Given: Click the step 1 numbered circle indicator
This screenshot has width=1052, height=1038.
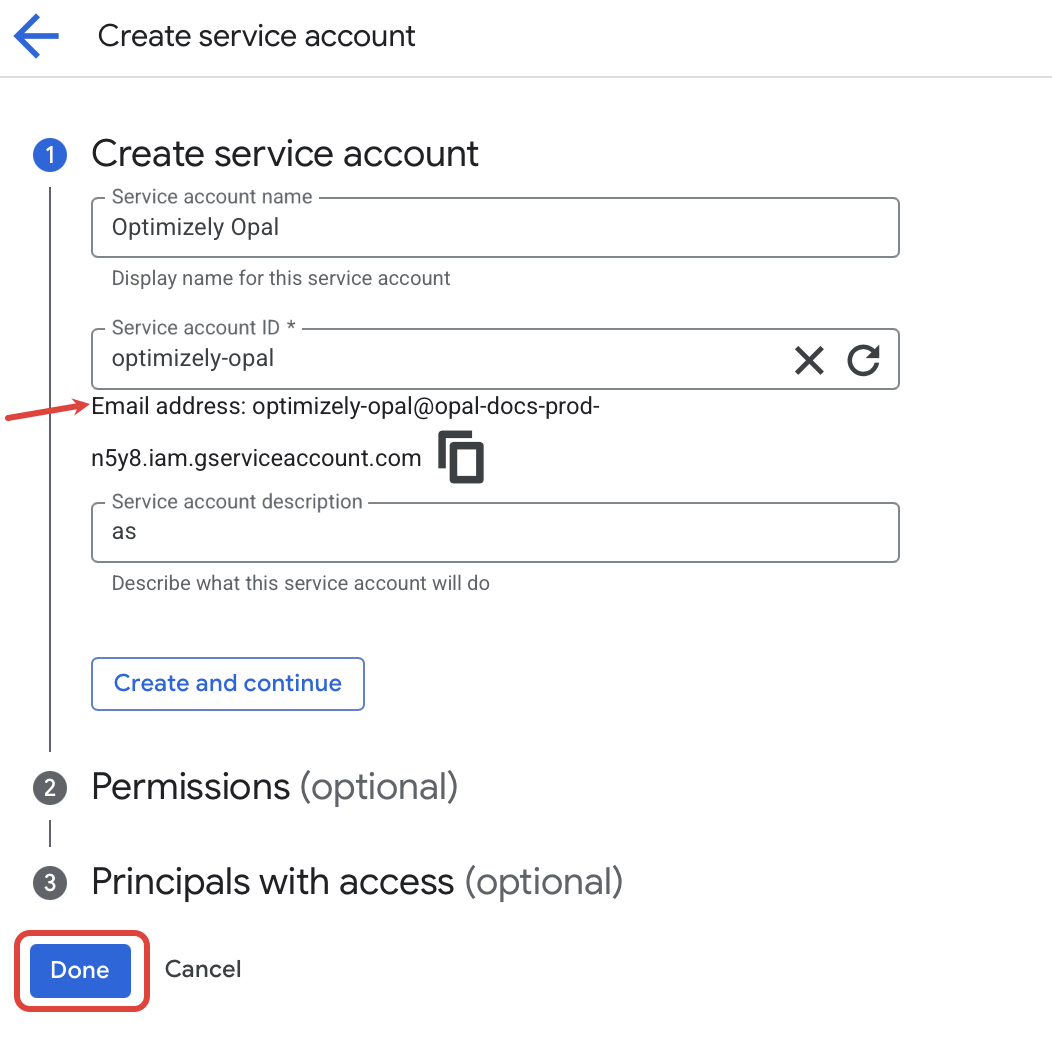Looking at the screenshot, I should click(x=50, y=155).
